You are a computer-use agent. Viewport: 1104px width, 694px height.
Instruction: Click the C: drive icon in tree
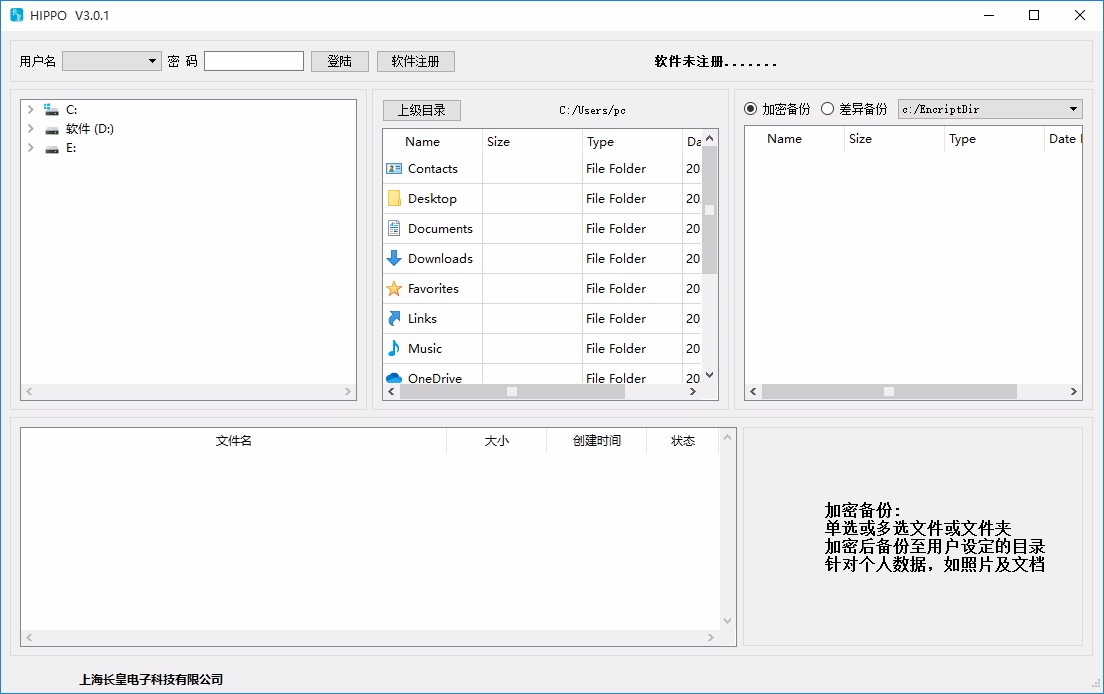(51, 110)
